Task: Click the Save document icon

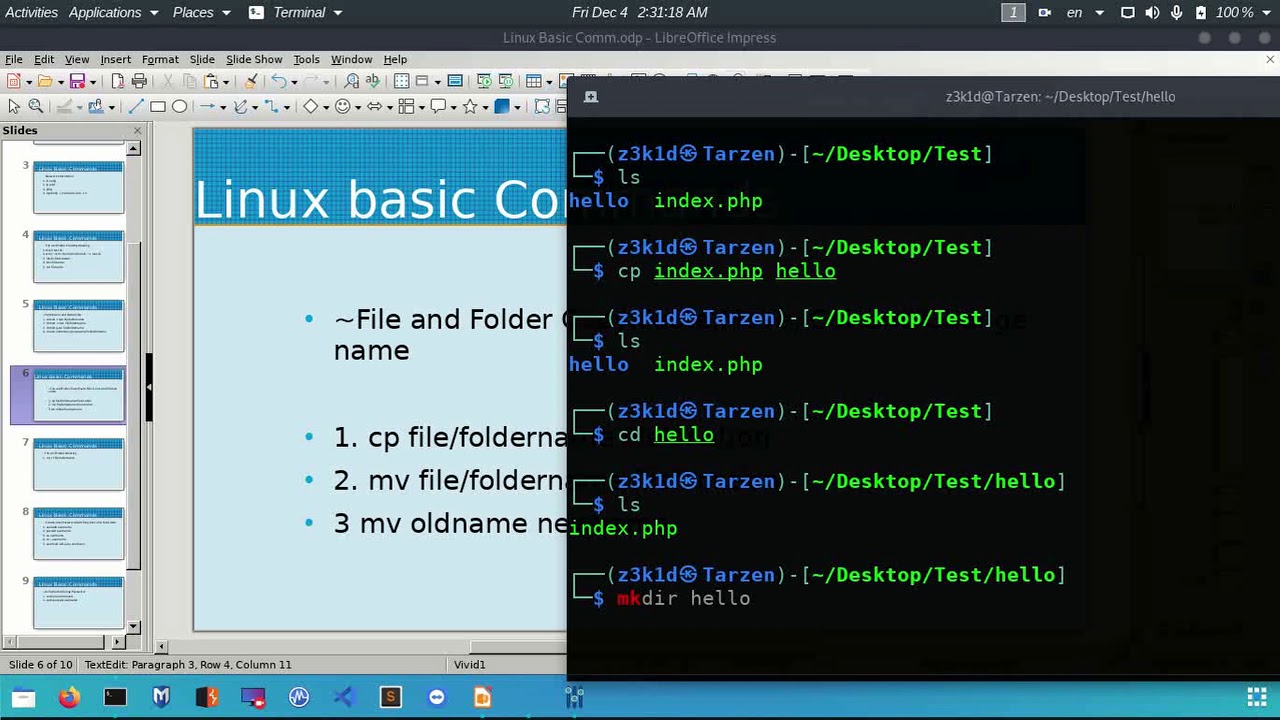Action: [x=77, y=81]
